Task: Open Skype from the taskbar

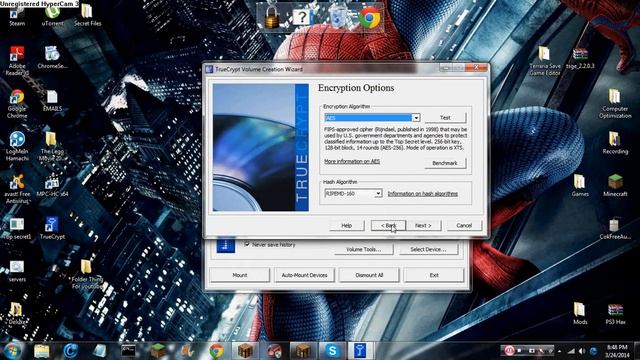Action: (x=332, y=351)
